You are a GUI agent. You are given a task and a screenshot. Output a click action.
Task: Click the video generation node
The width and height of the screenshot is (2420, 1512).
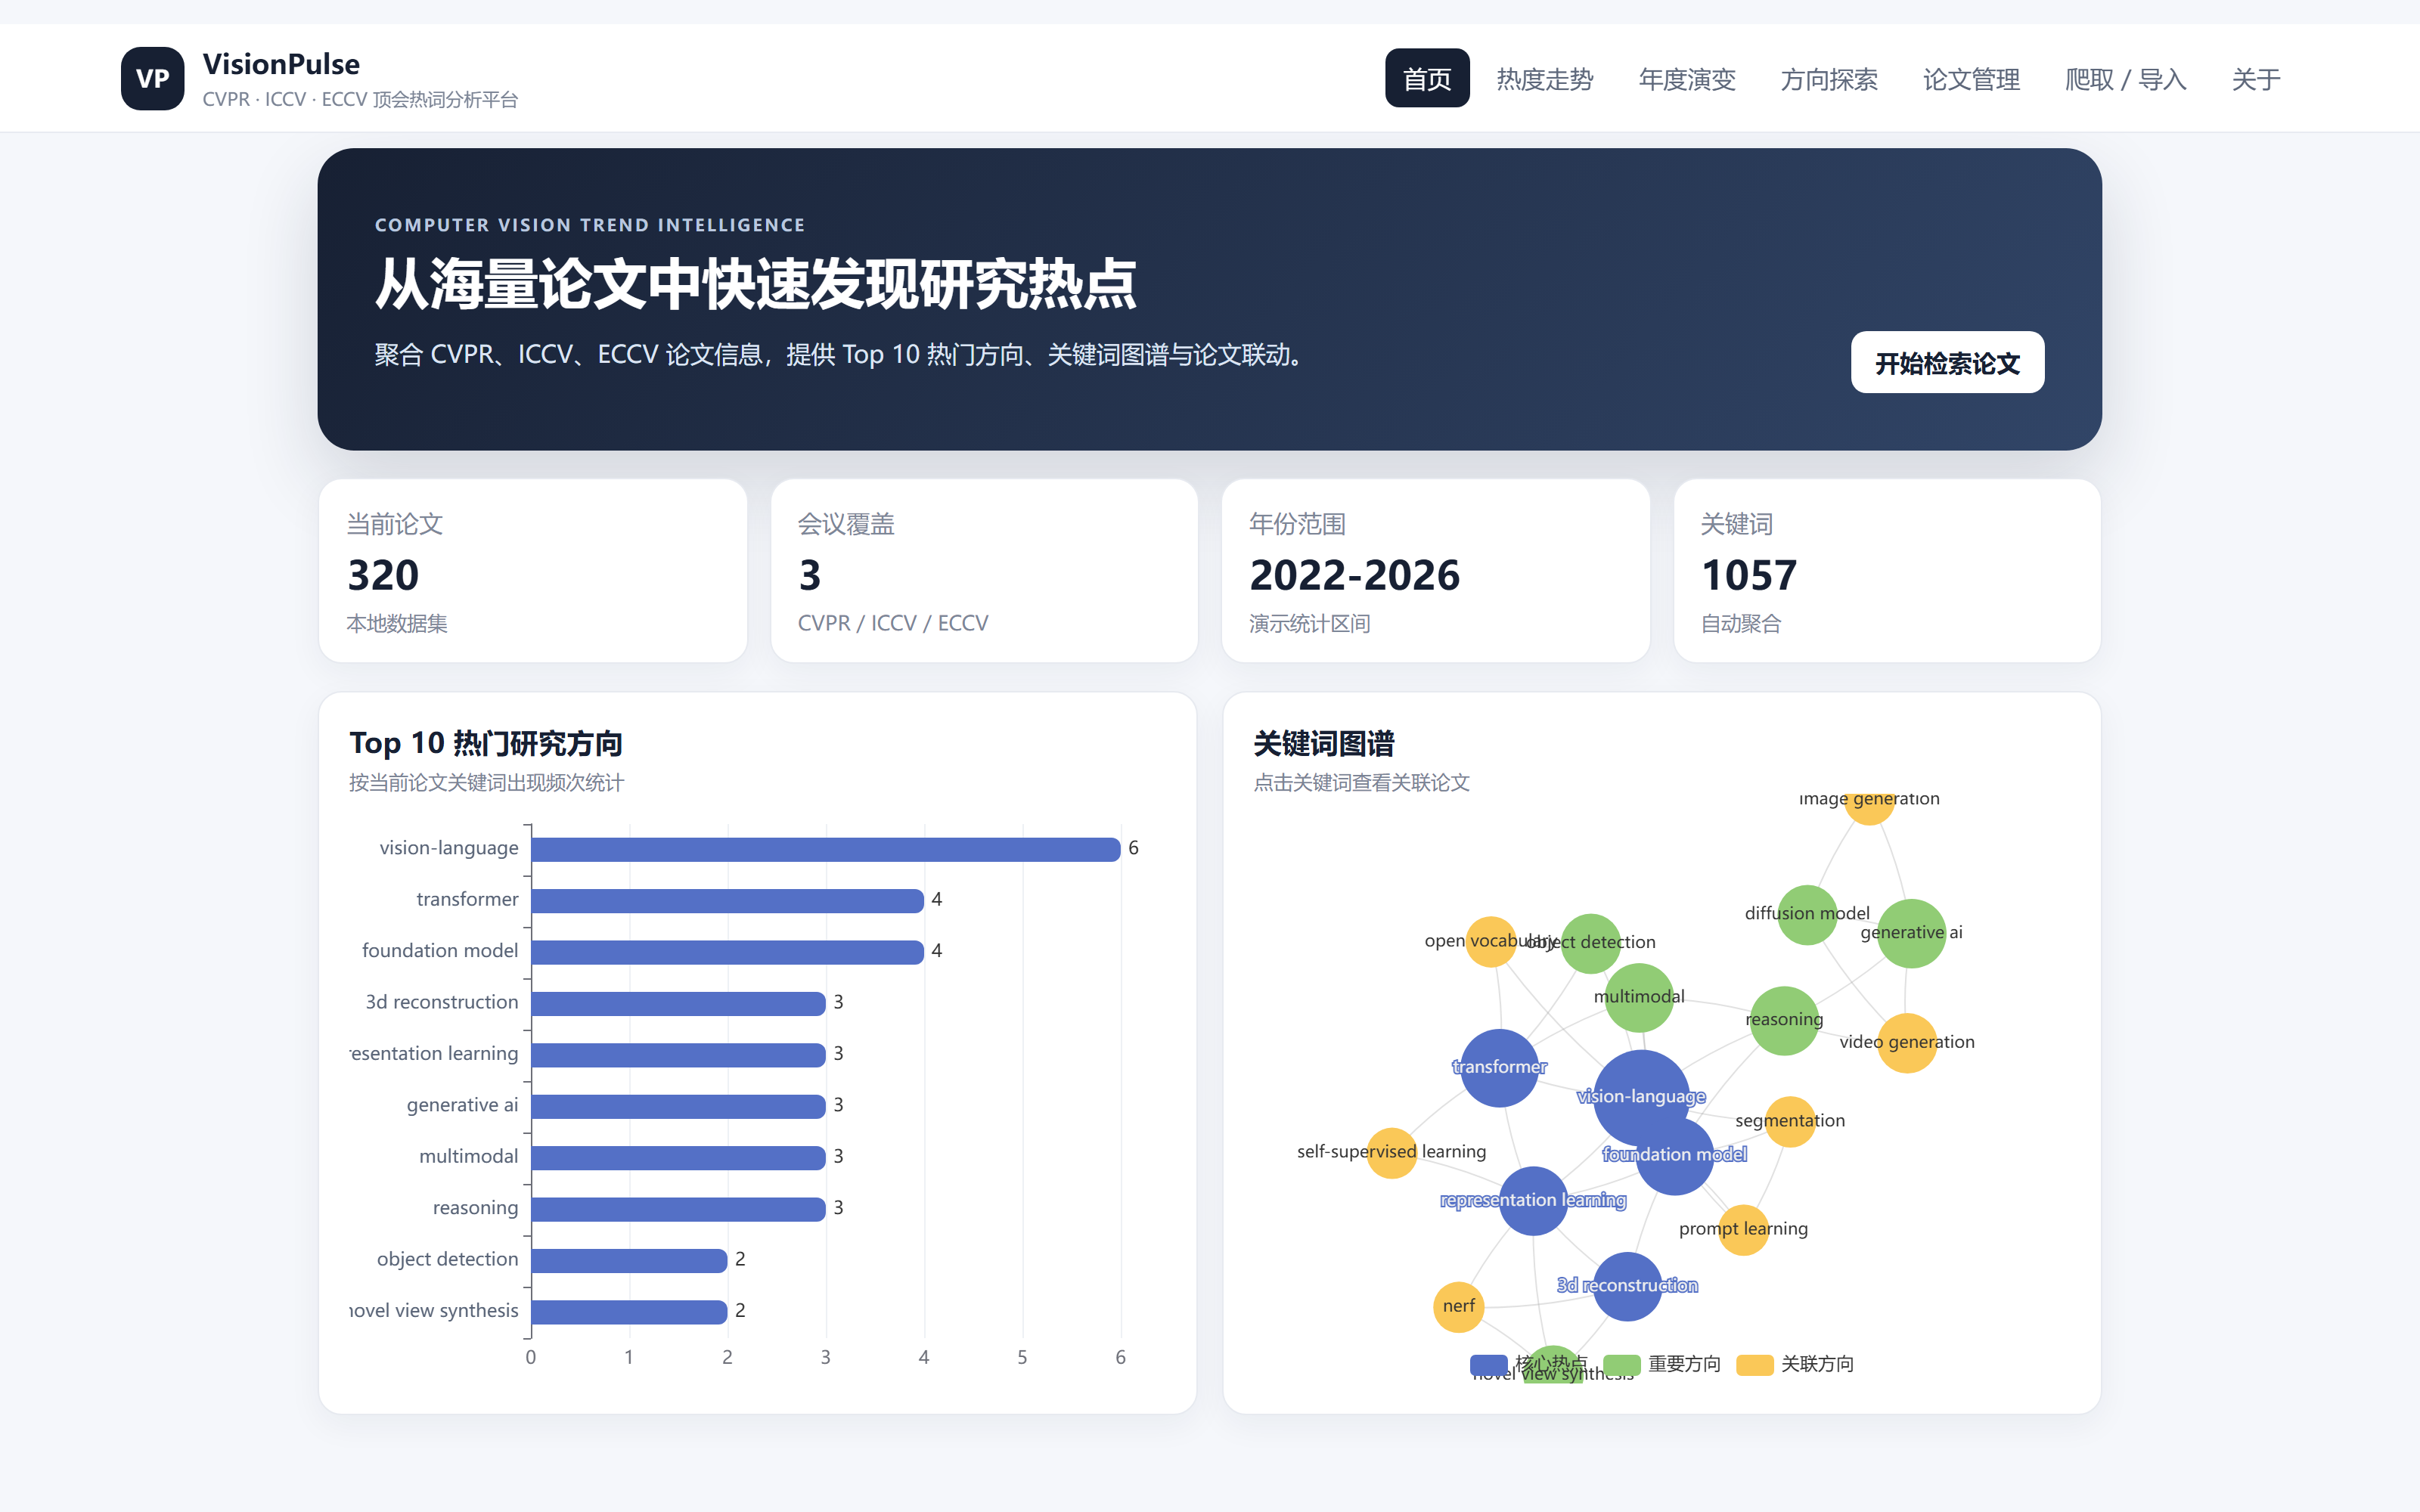click(1906, 1042)
